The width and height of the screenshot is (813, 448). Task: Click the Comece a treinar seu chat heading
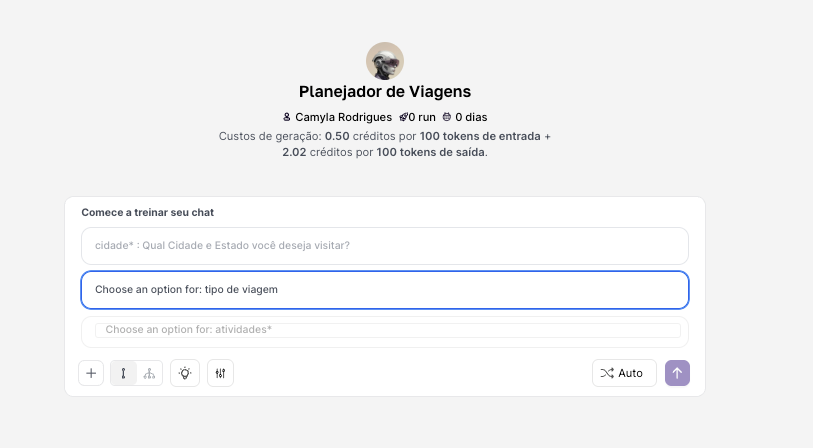pyautogui.click(x=147, y=212)
